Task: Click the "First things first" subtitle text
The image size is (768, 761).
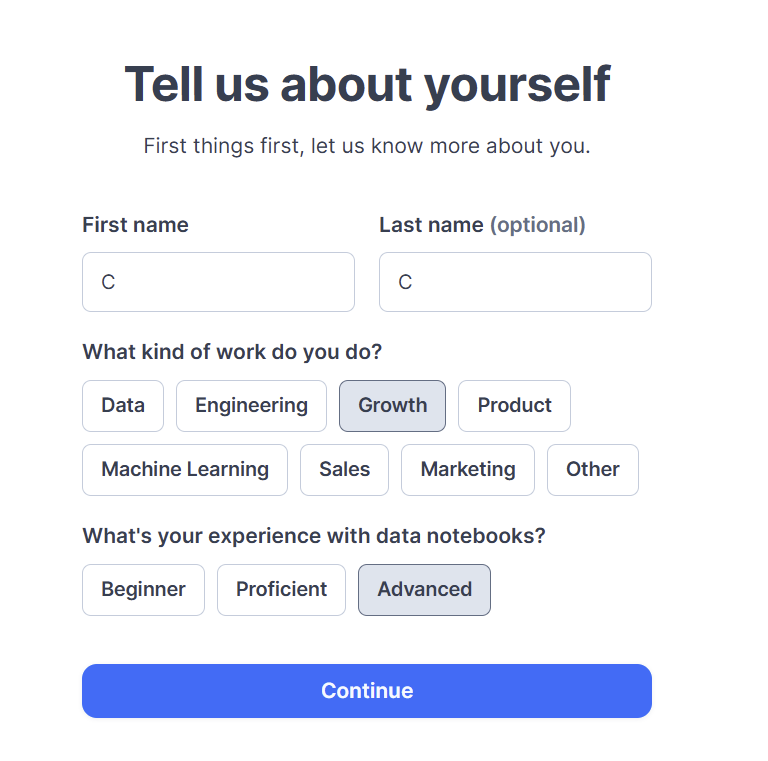Action: coord(367,146)
